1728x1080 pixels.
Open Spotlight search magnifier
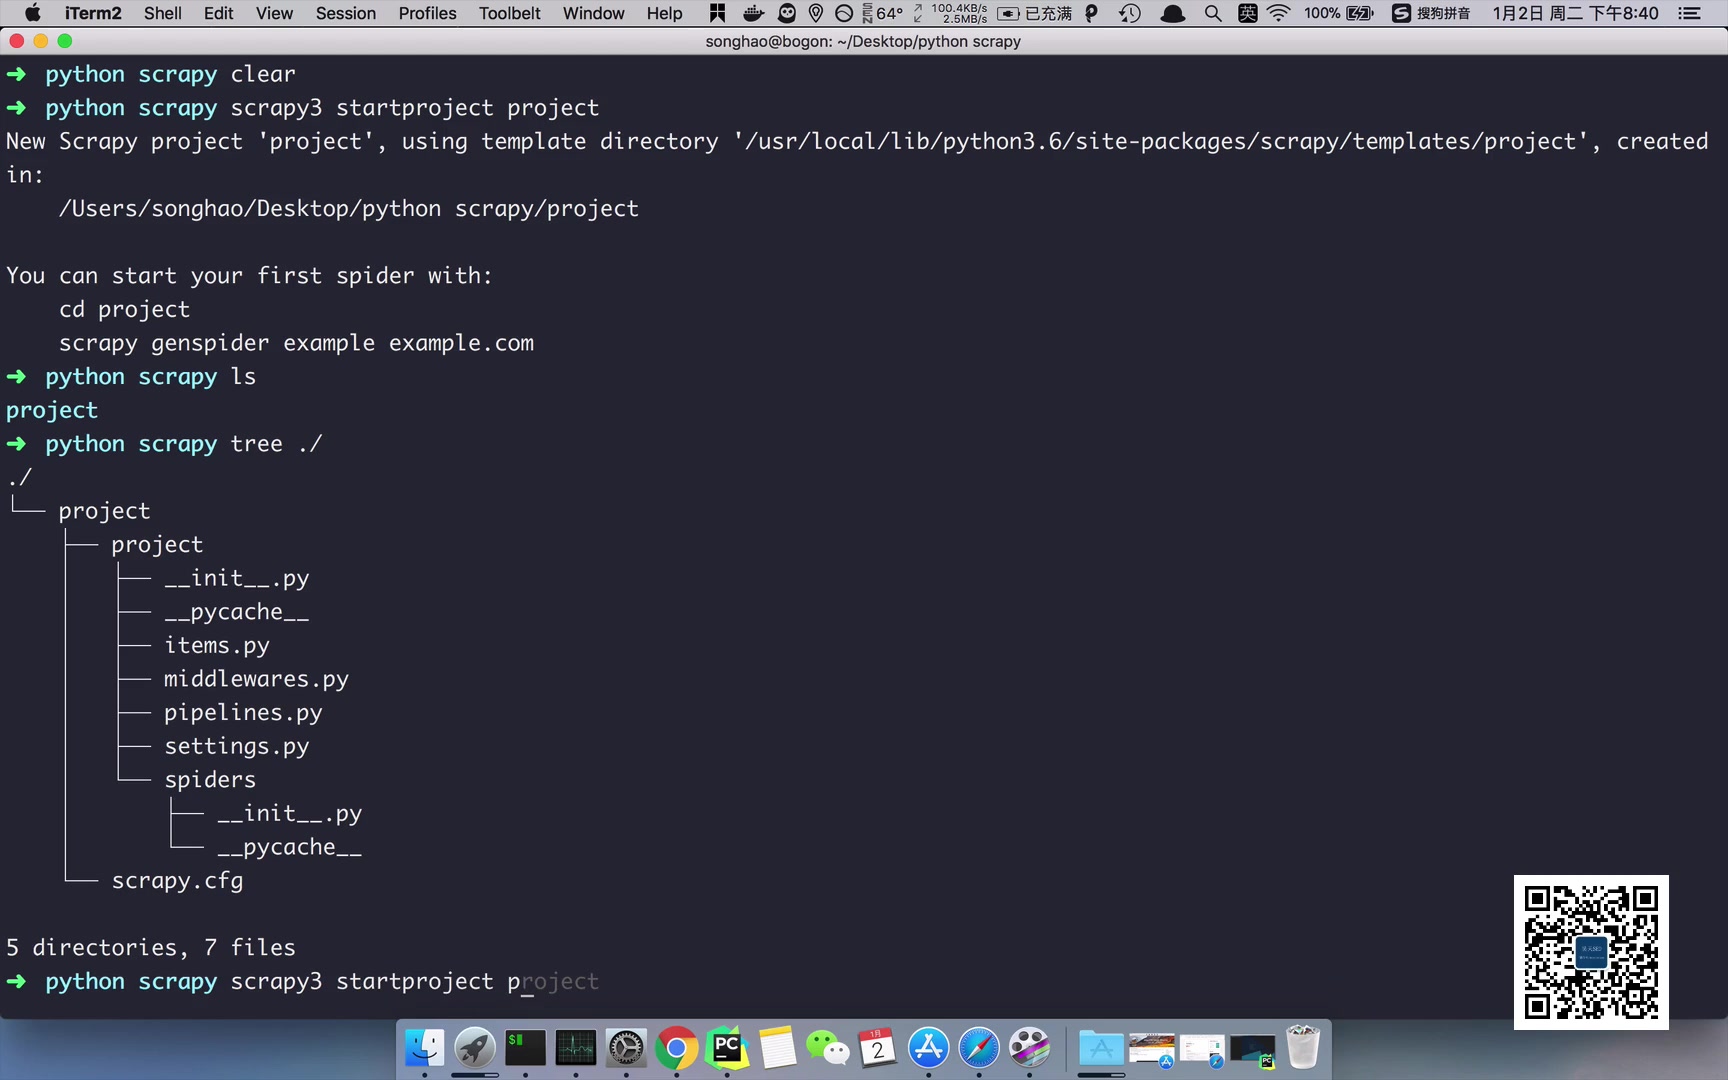pyautogui.click(x=1213, y=13)
